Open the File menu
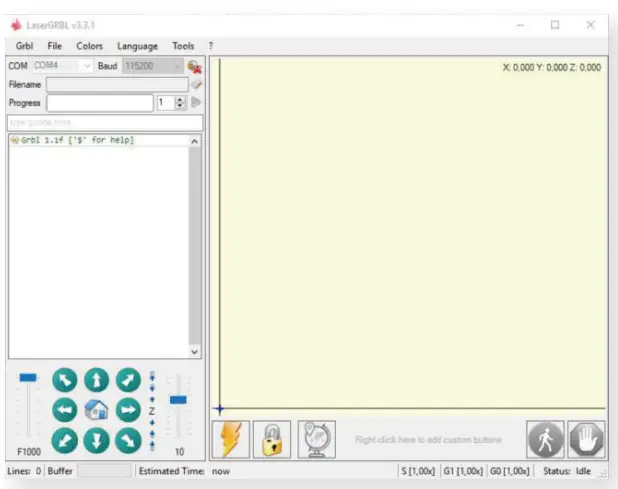The image size is (618, 489). point(54,46)
